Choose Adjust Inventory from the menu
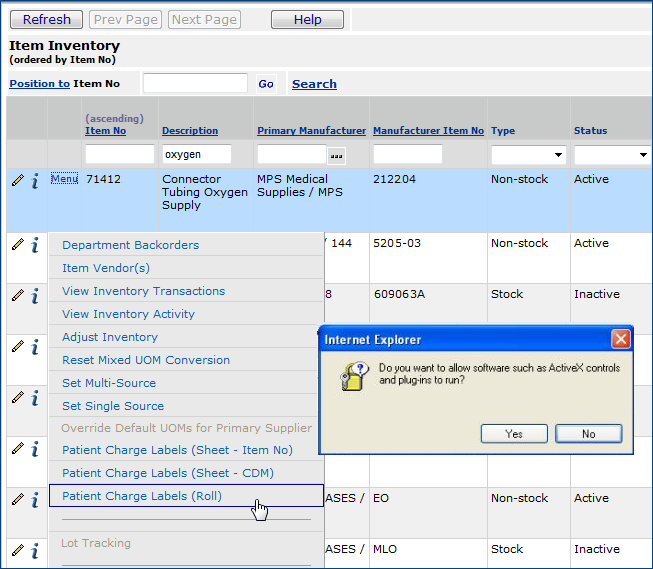This screenshot has width=653, height=569. coord(110,337)
